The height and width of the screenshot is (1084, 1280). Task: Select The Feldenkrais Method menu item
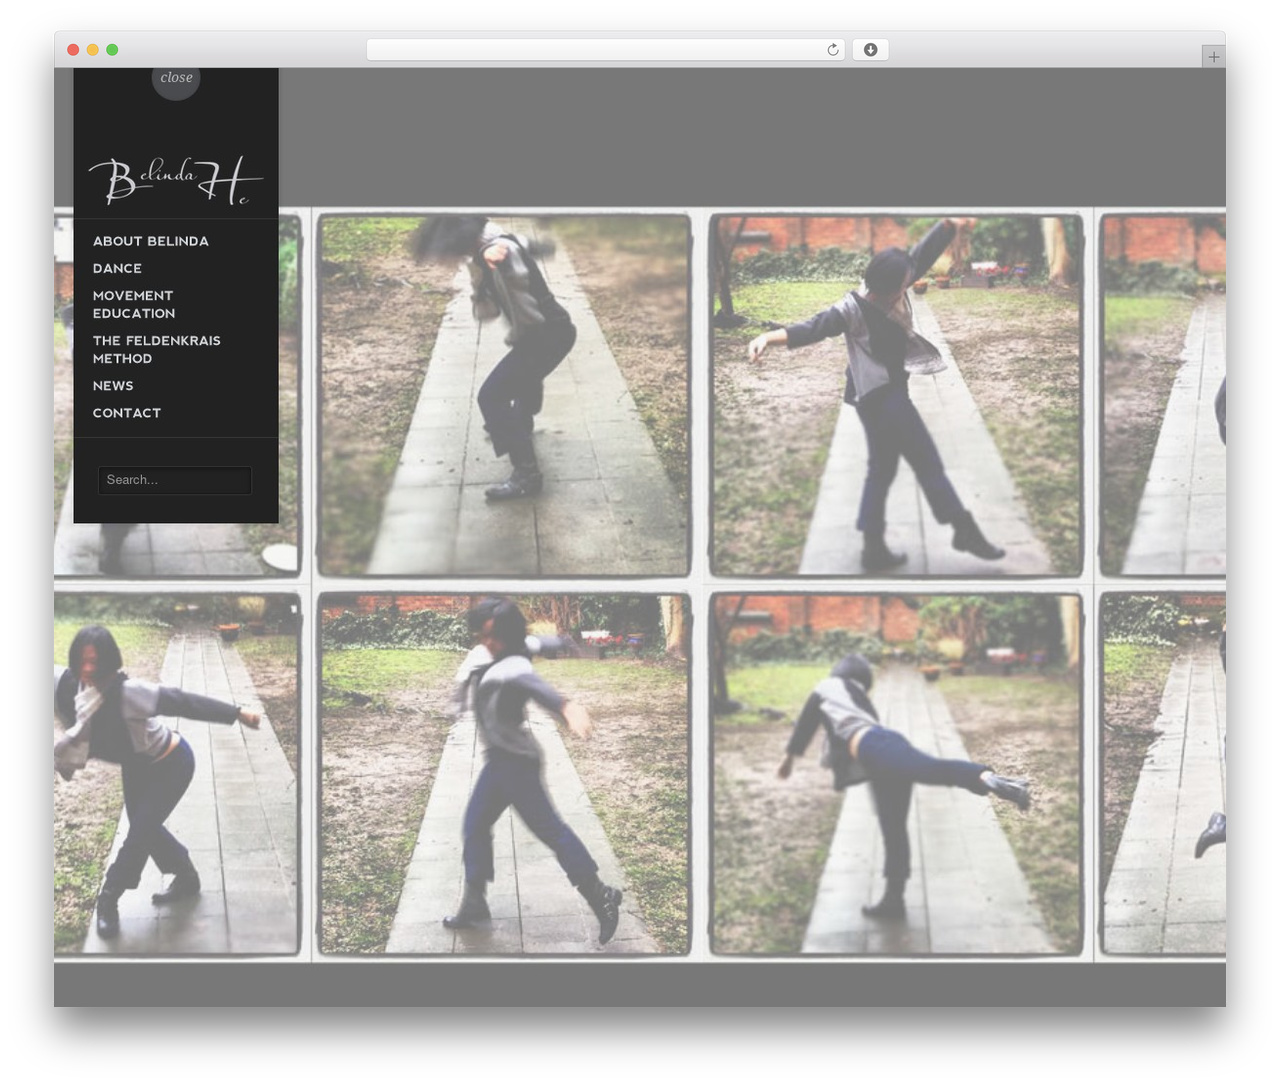(157, 349)
